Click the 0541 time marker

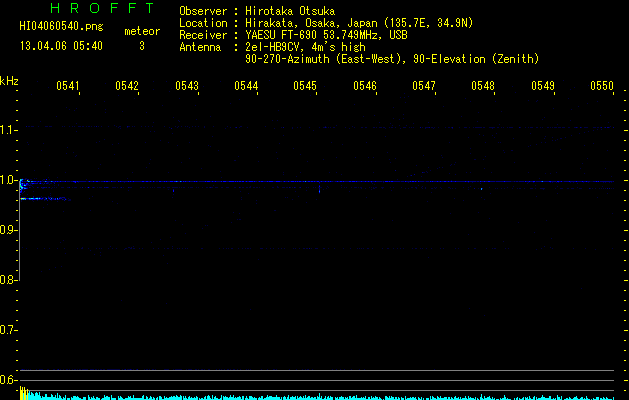point(67,86)
